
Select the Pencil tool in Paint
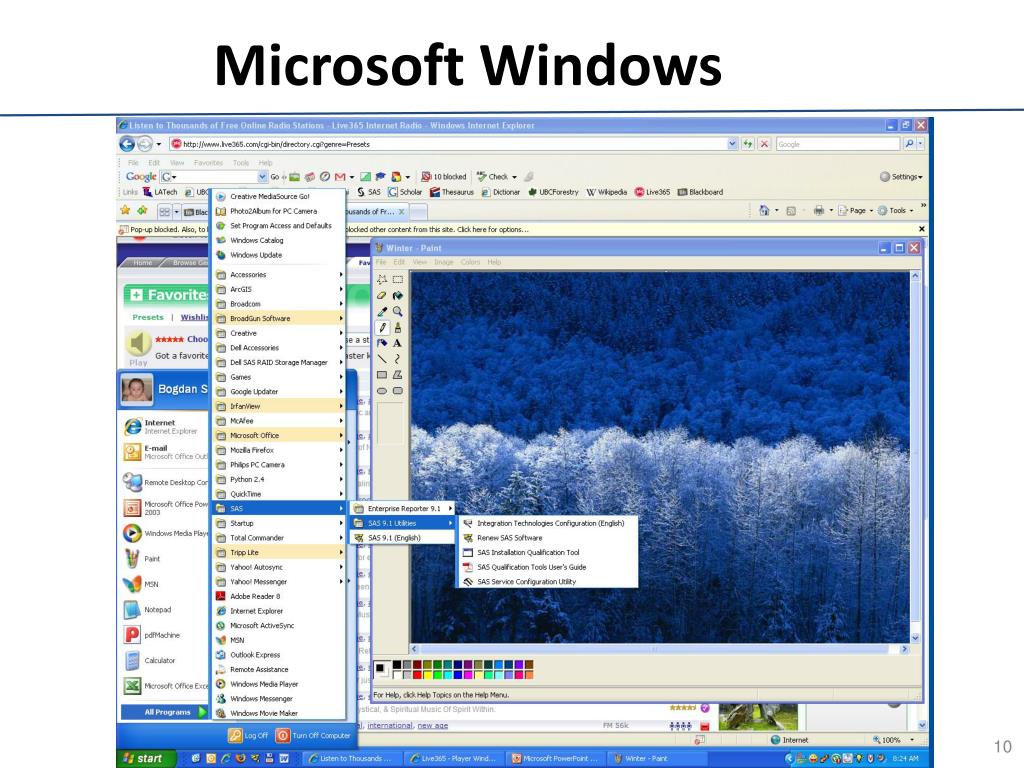click(x=382, y=327)
